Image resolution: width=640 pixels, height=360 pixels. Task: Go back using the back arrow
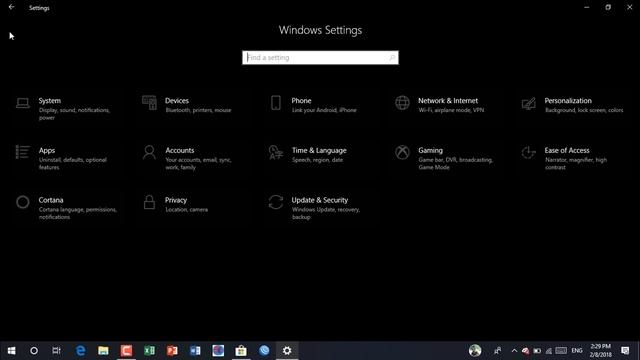click(x=11, y=7)
